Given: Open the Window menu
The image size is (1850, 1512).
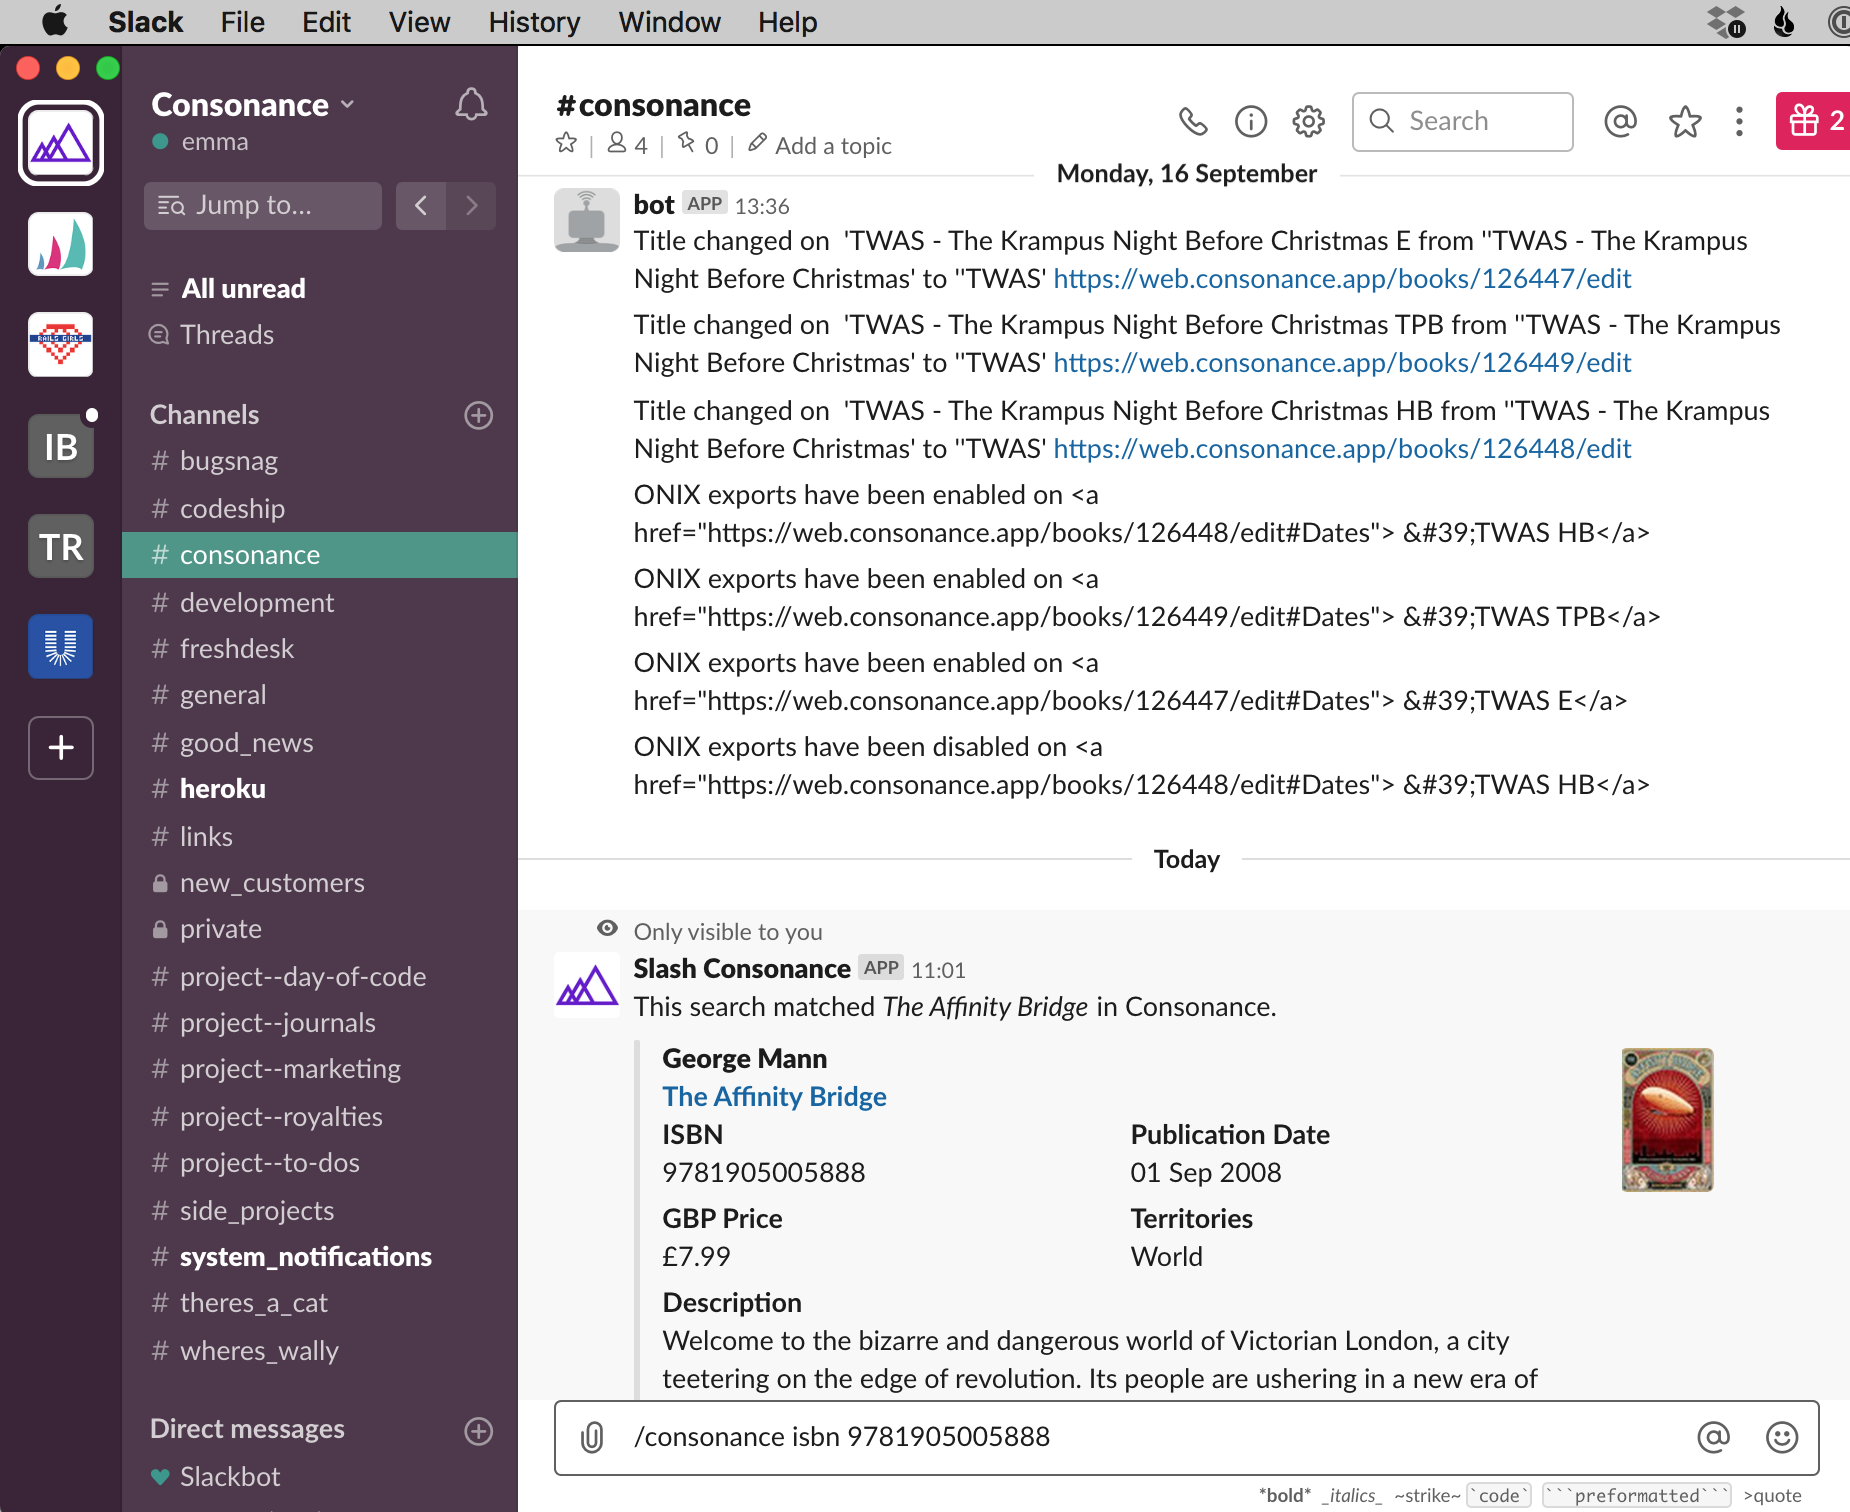Looking at the screenshot, I should [669, 22].
